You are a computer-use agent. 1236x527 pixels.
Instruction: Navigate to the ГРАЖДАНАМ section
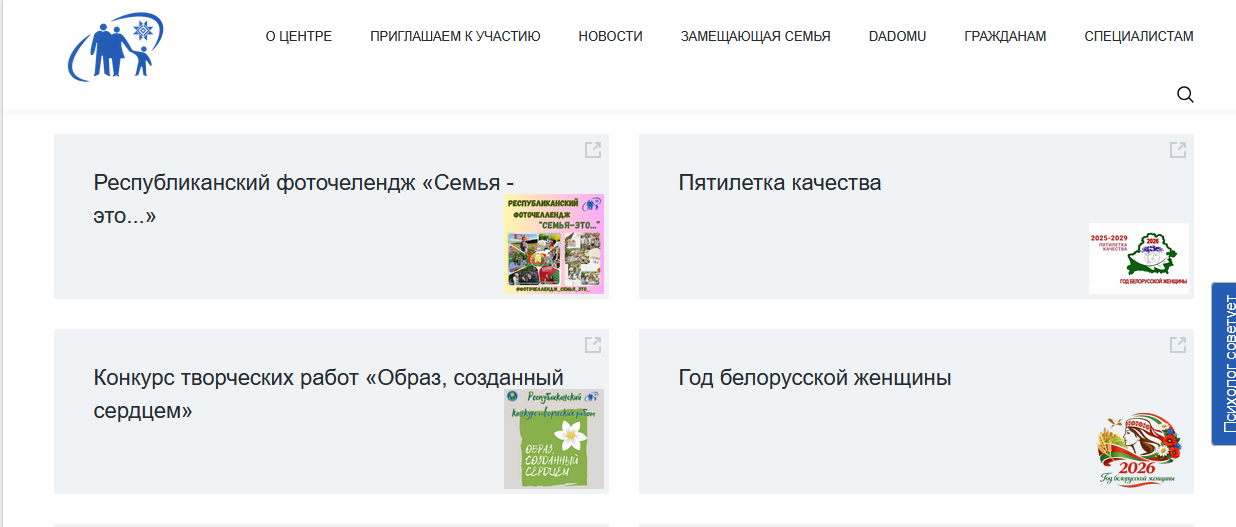point(1005,37)
